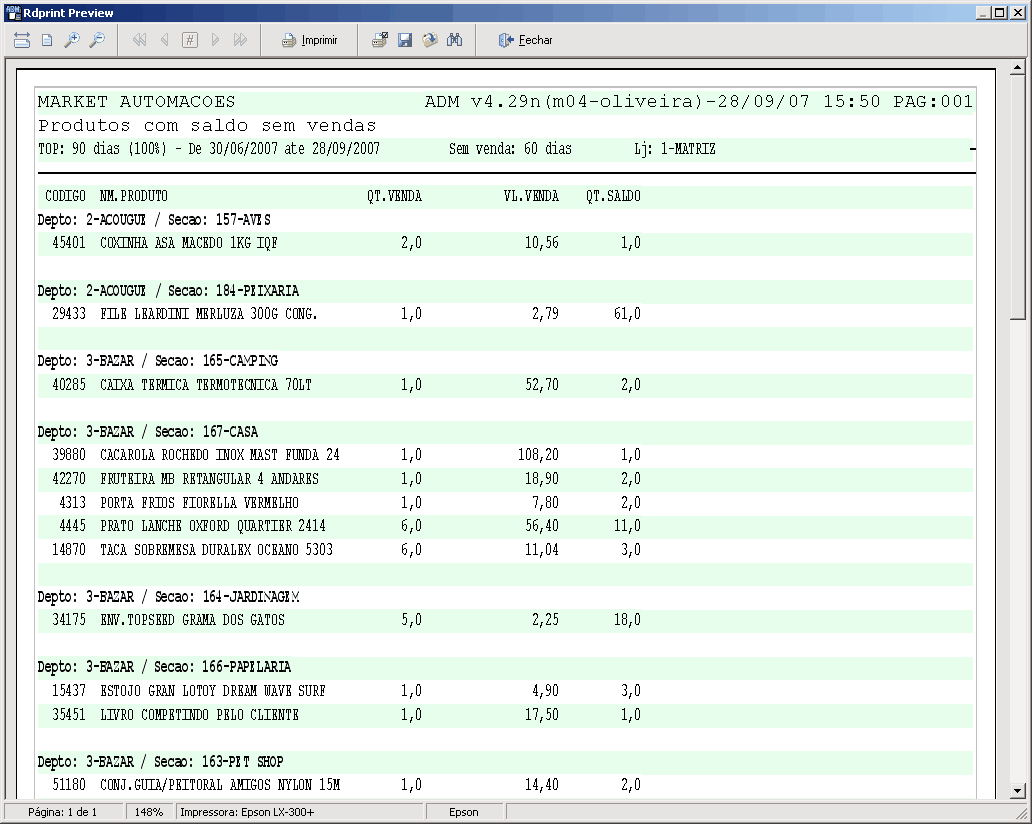The height and width of the screenshot is (824, 1032).
Task: Click the VL.VENDA column header
Action: point(531,196)
